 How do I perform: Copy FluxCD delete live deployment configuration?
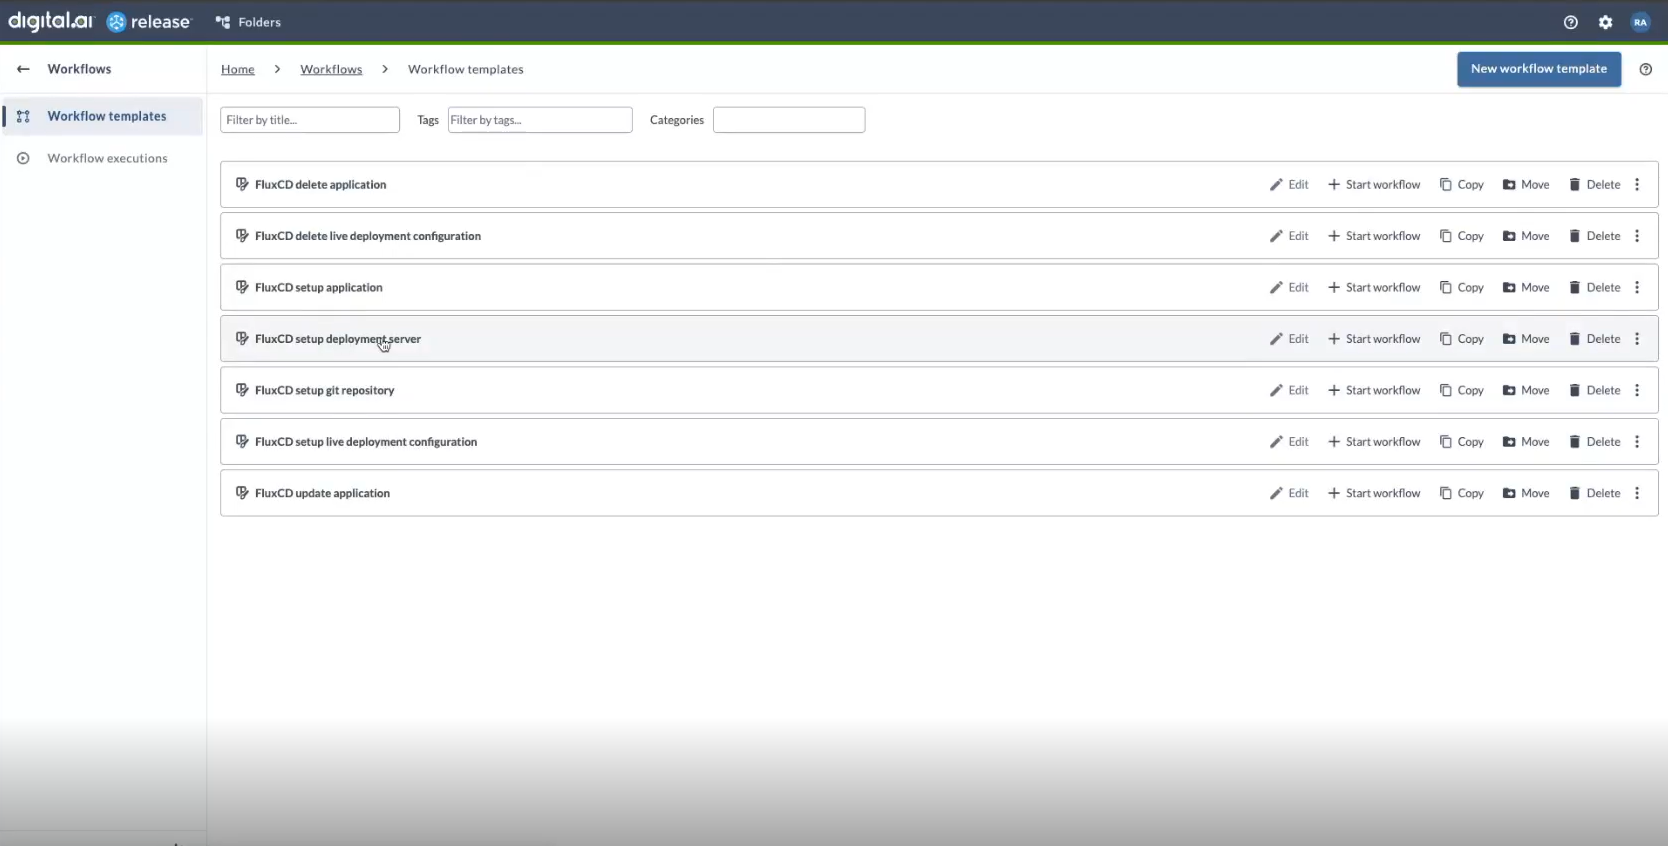click(x=1461, y=236)
